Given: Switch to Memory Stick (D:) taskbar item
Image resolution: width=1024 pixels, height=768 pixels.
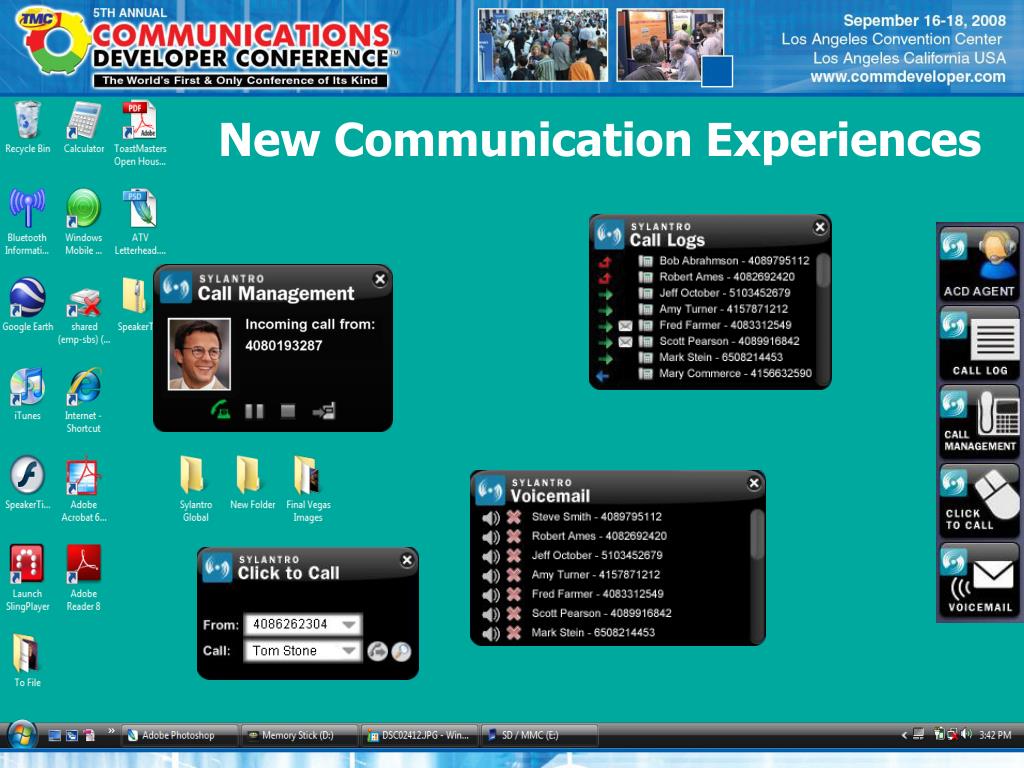Looking at the screenshot, I should point(299,735).
